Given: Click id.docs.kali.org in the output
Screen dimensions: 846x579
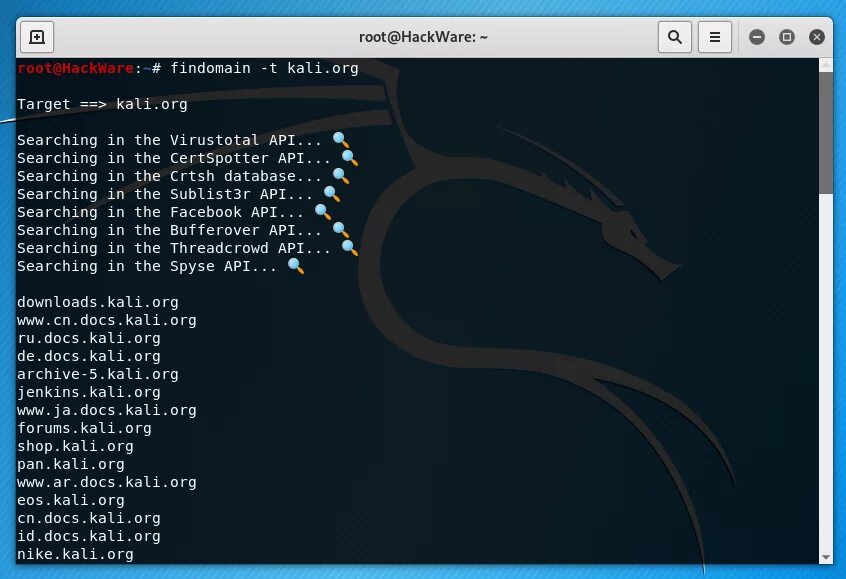Looking at the screenshot, I should [89, 536].
